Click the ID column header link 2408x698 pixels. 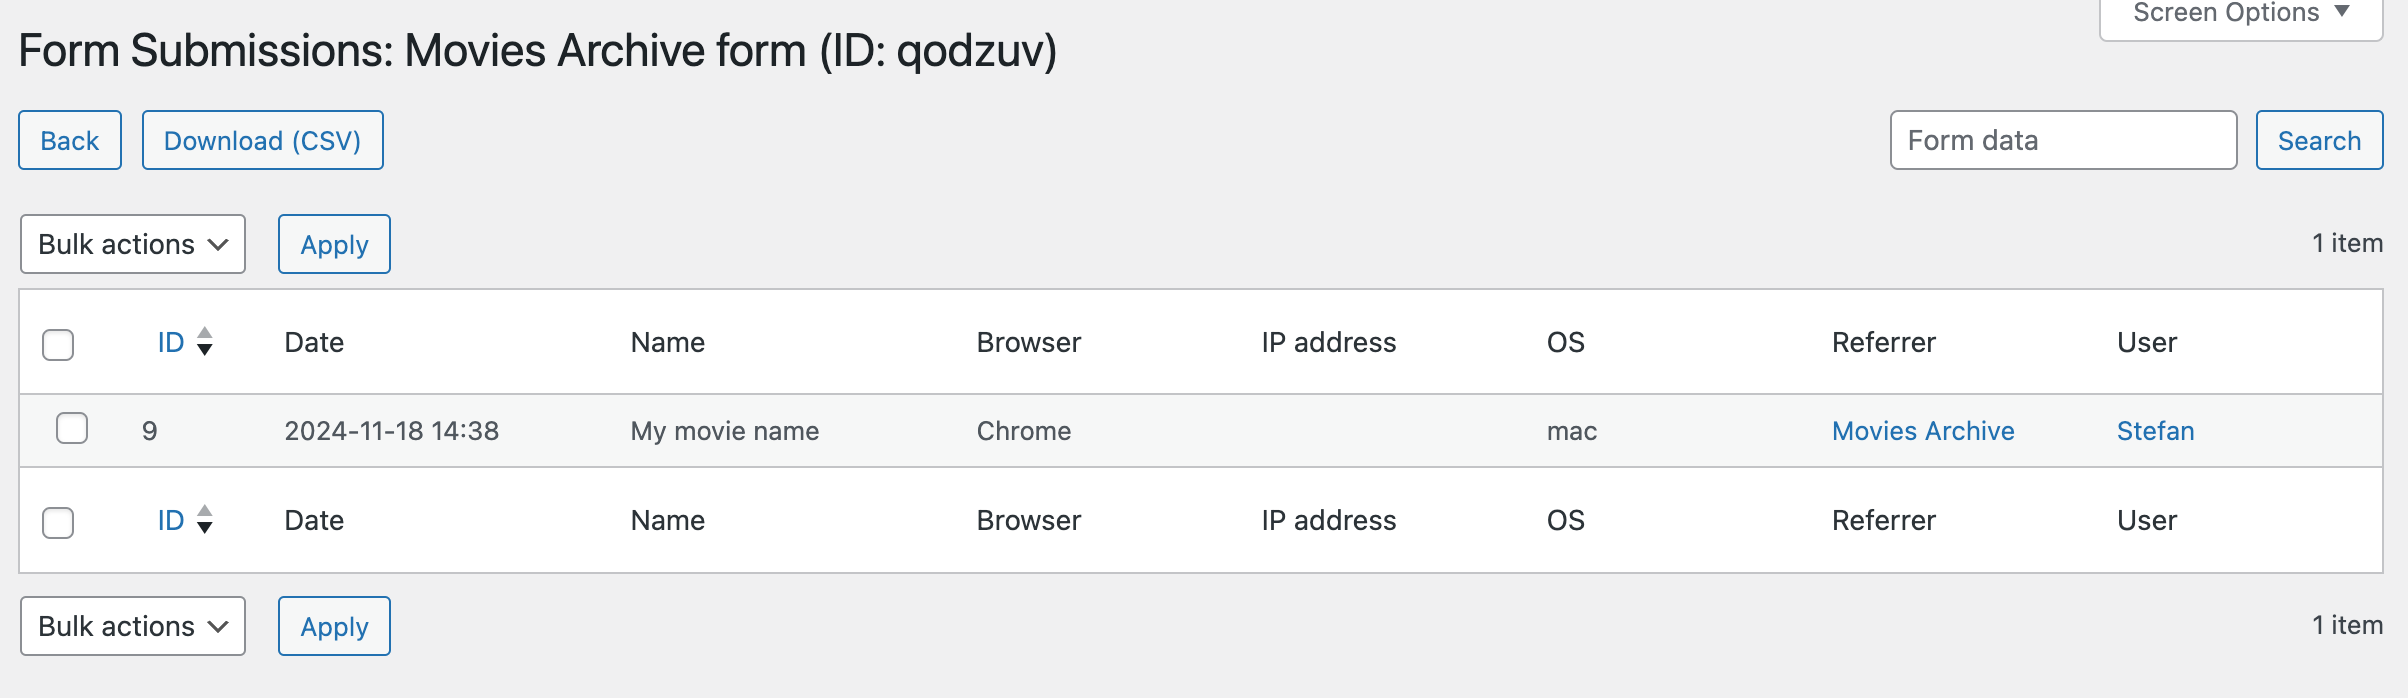coord(171,343)
